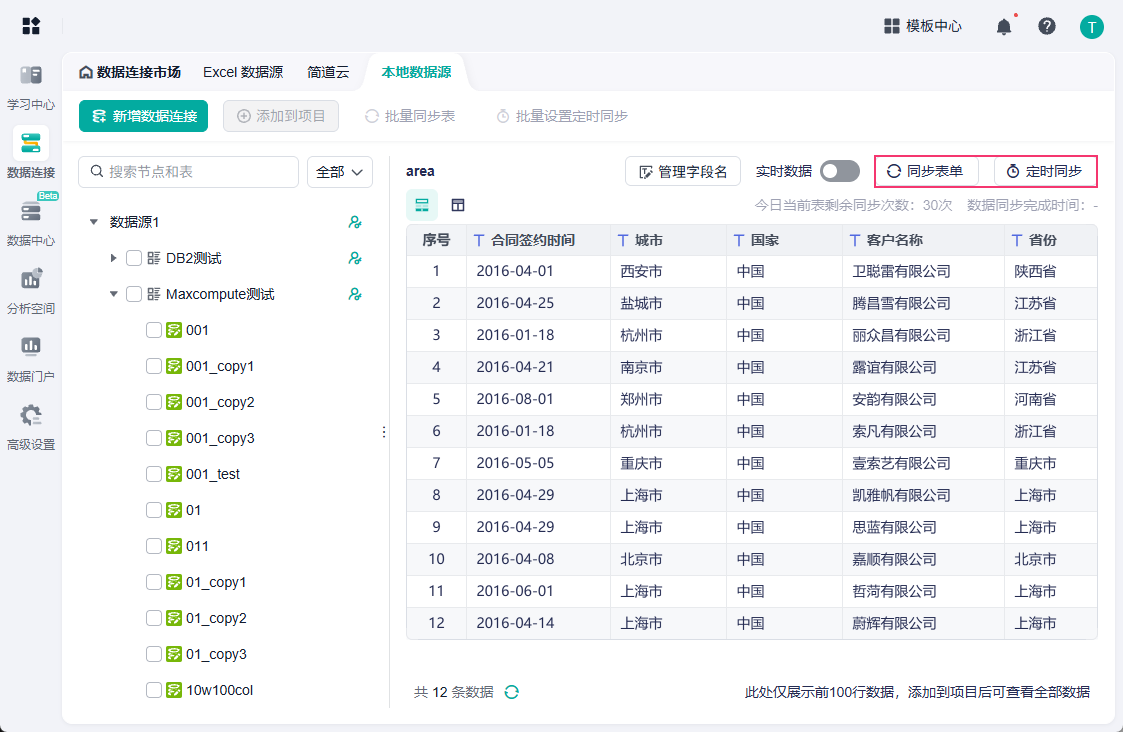Collapse the 数据源1 tree node

[94, 222]
